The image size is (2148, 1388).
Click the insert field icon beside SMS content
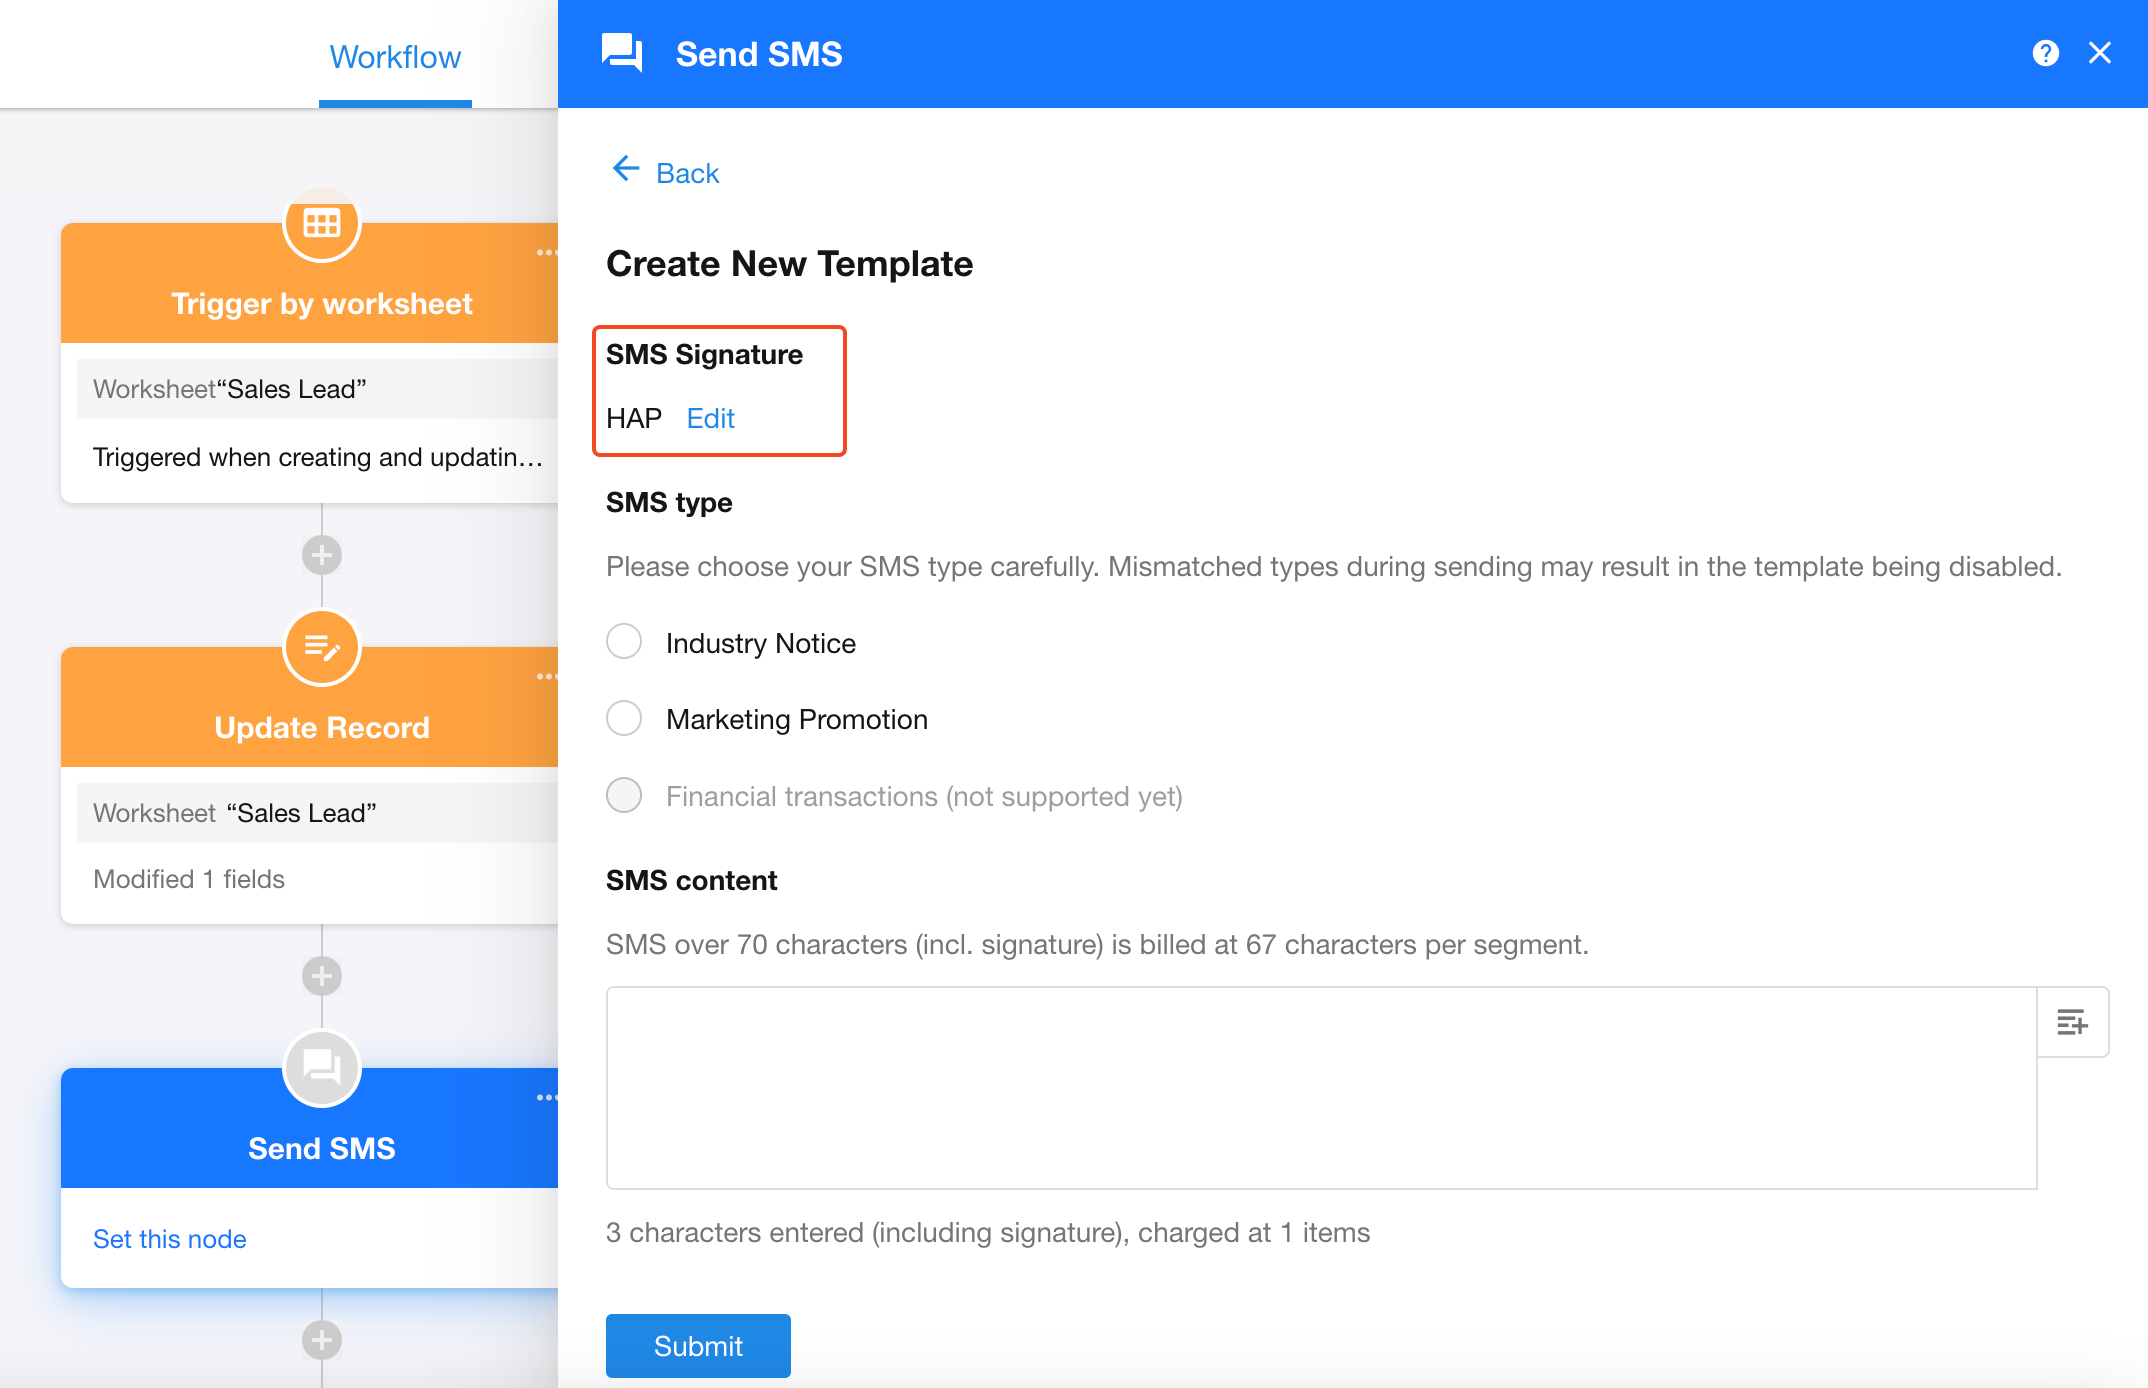pyautogui.click(x=2072, y=1022)
